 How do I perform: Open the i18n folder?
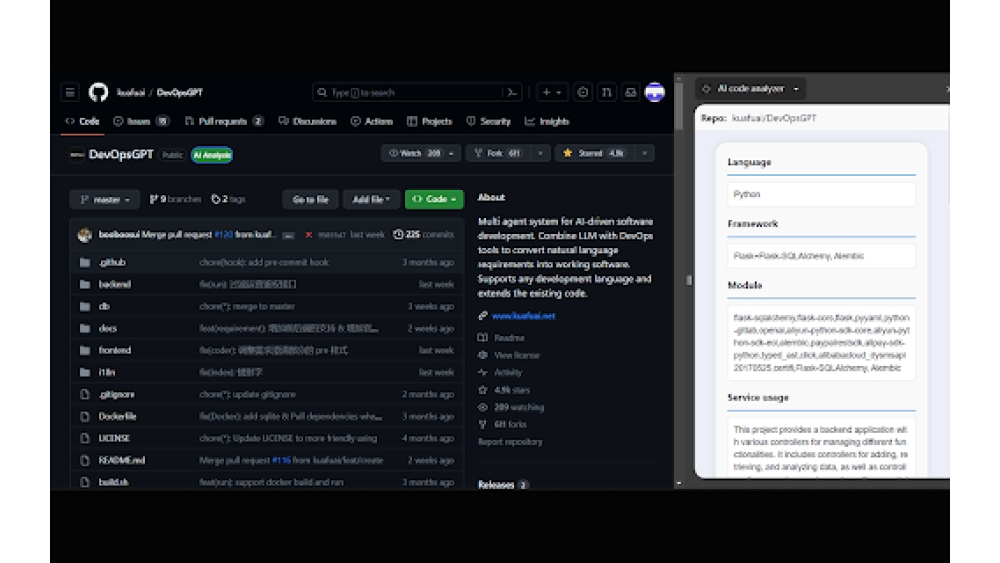pos(107,372)
